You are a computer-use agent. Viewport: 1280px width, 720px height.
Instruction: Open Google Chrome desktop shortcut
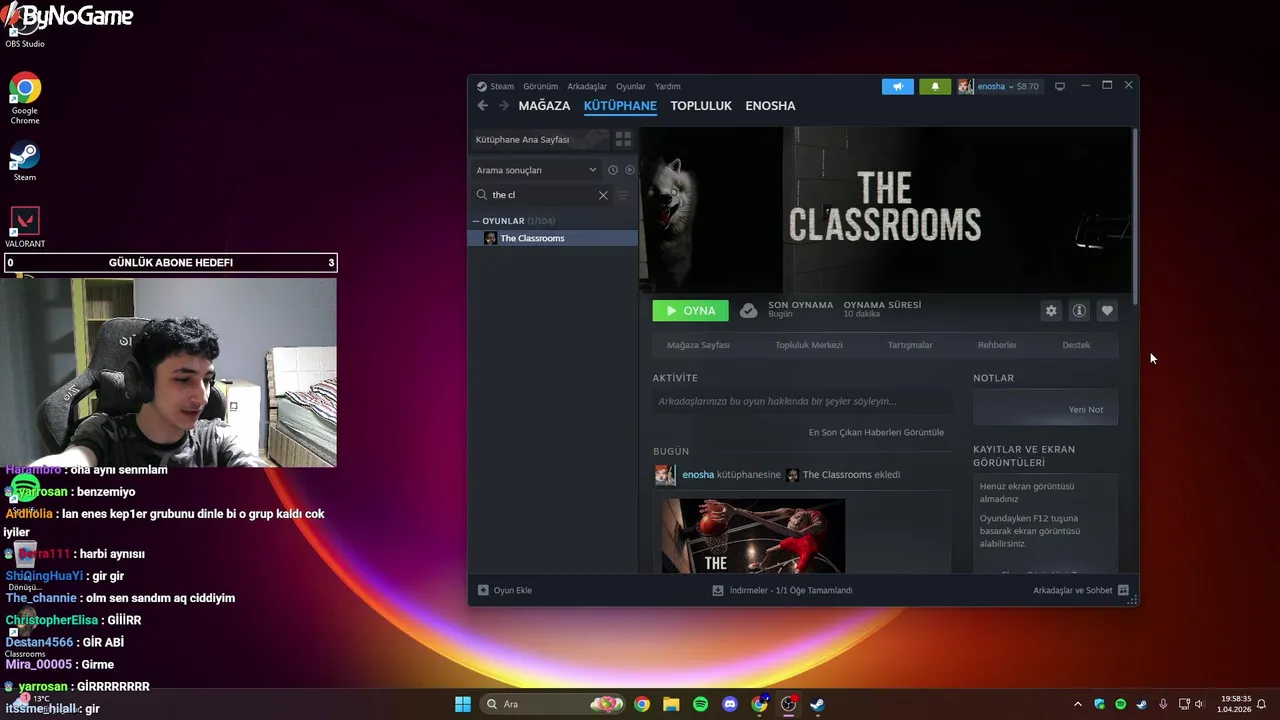pos(25,98)
